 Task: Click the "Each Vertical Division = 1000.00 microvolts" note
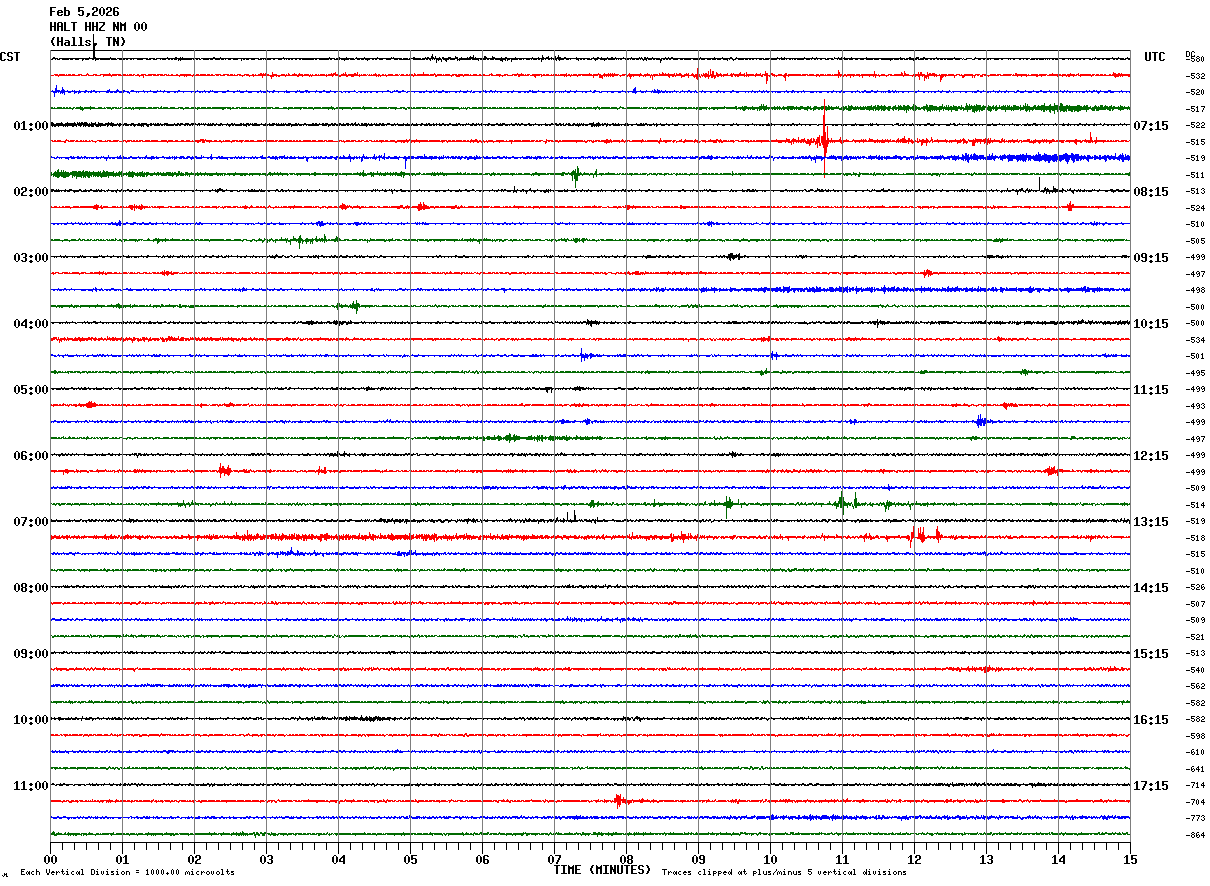127,872
